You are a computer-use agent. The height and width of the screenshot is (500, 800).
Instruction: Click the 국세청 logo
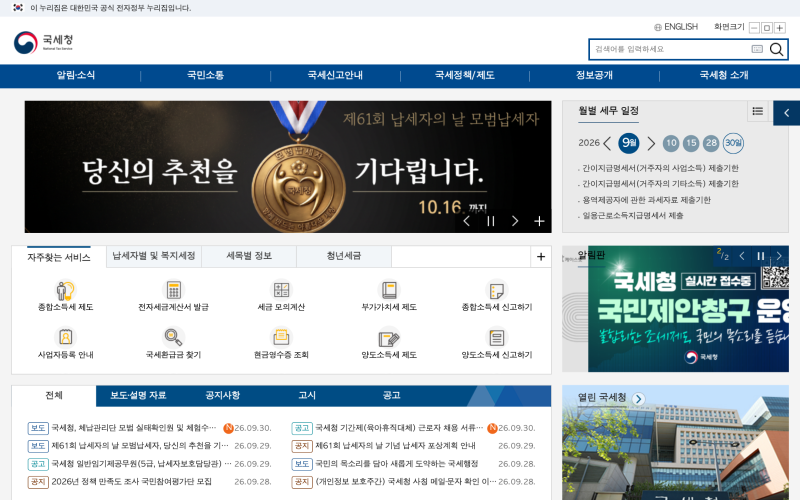pyautogui.click(x=43, y=42)
